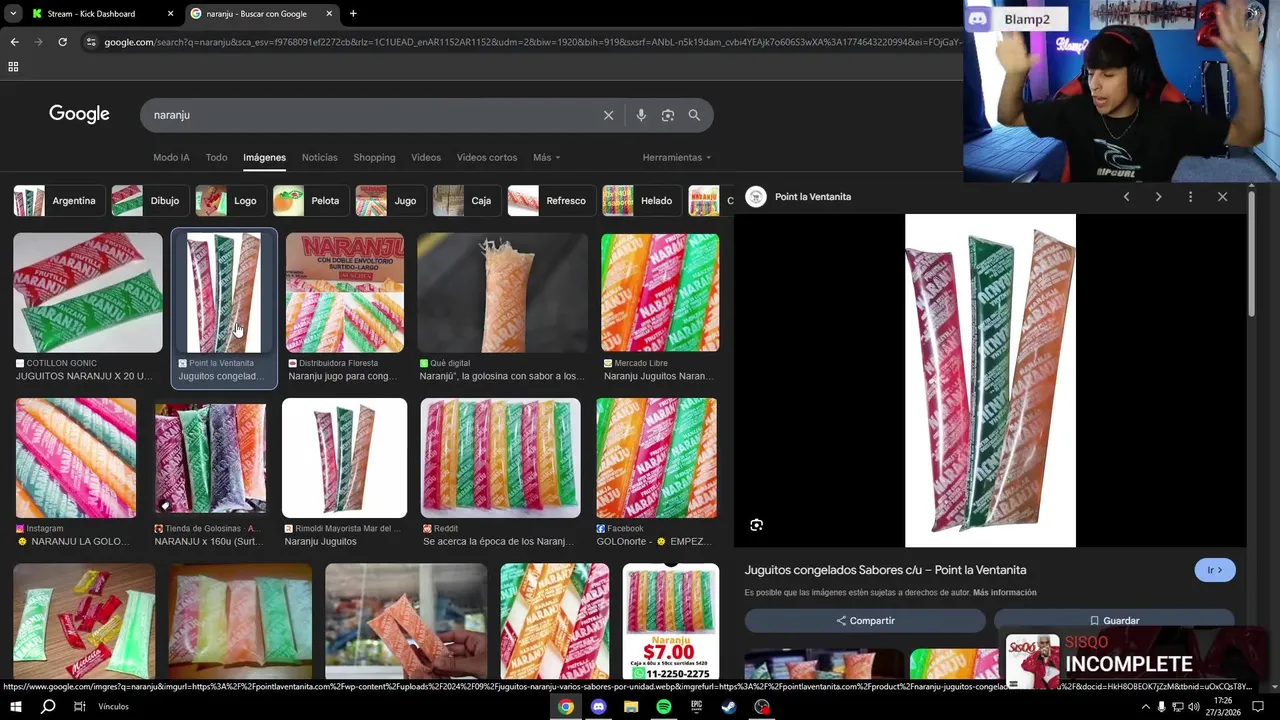Viewport: 1280px width, 720px height.
Task: Apply the Jugo filter chip
Action: coord(389,201)
